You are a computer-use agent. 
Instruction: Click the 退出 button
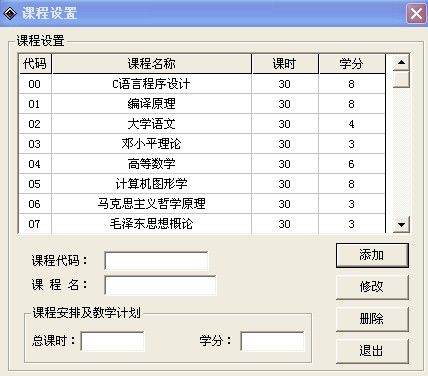pyautogui.click(x=372, y=351)
